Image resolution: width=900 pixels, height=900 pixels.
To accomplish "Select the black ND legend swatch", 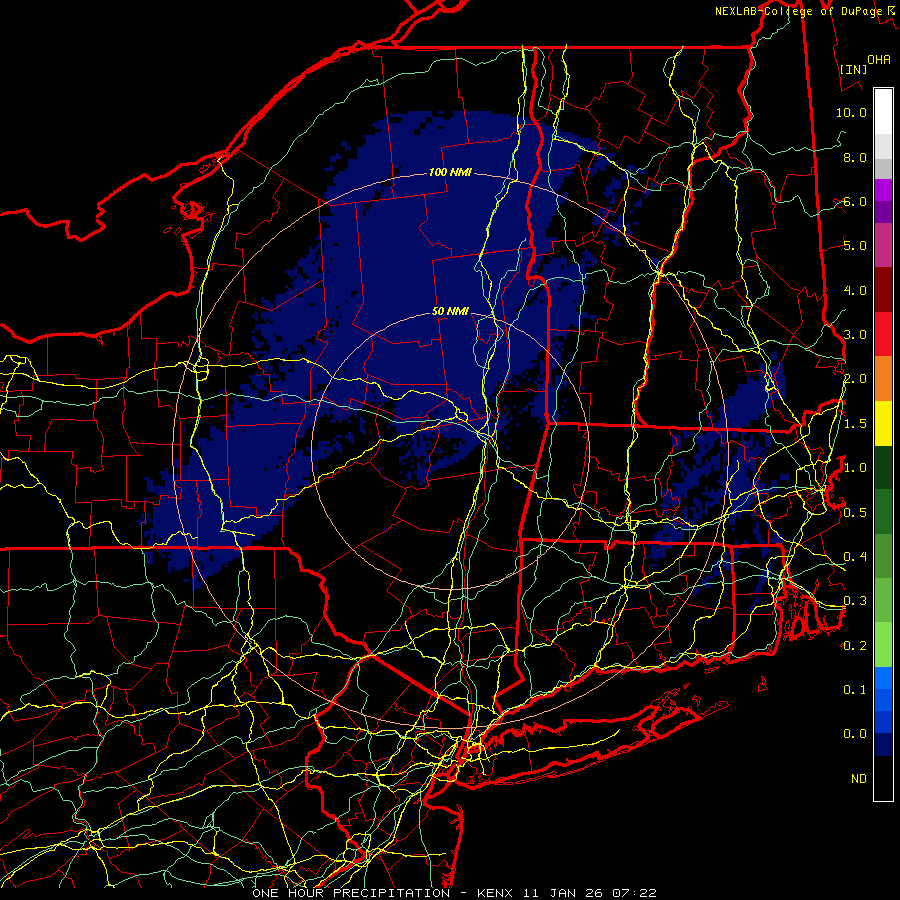I will [883, 778].
